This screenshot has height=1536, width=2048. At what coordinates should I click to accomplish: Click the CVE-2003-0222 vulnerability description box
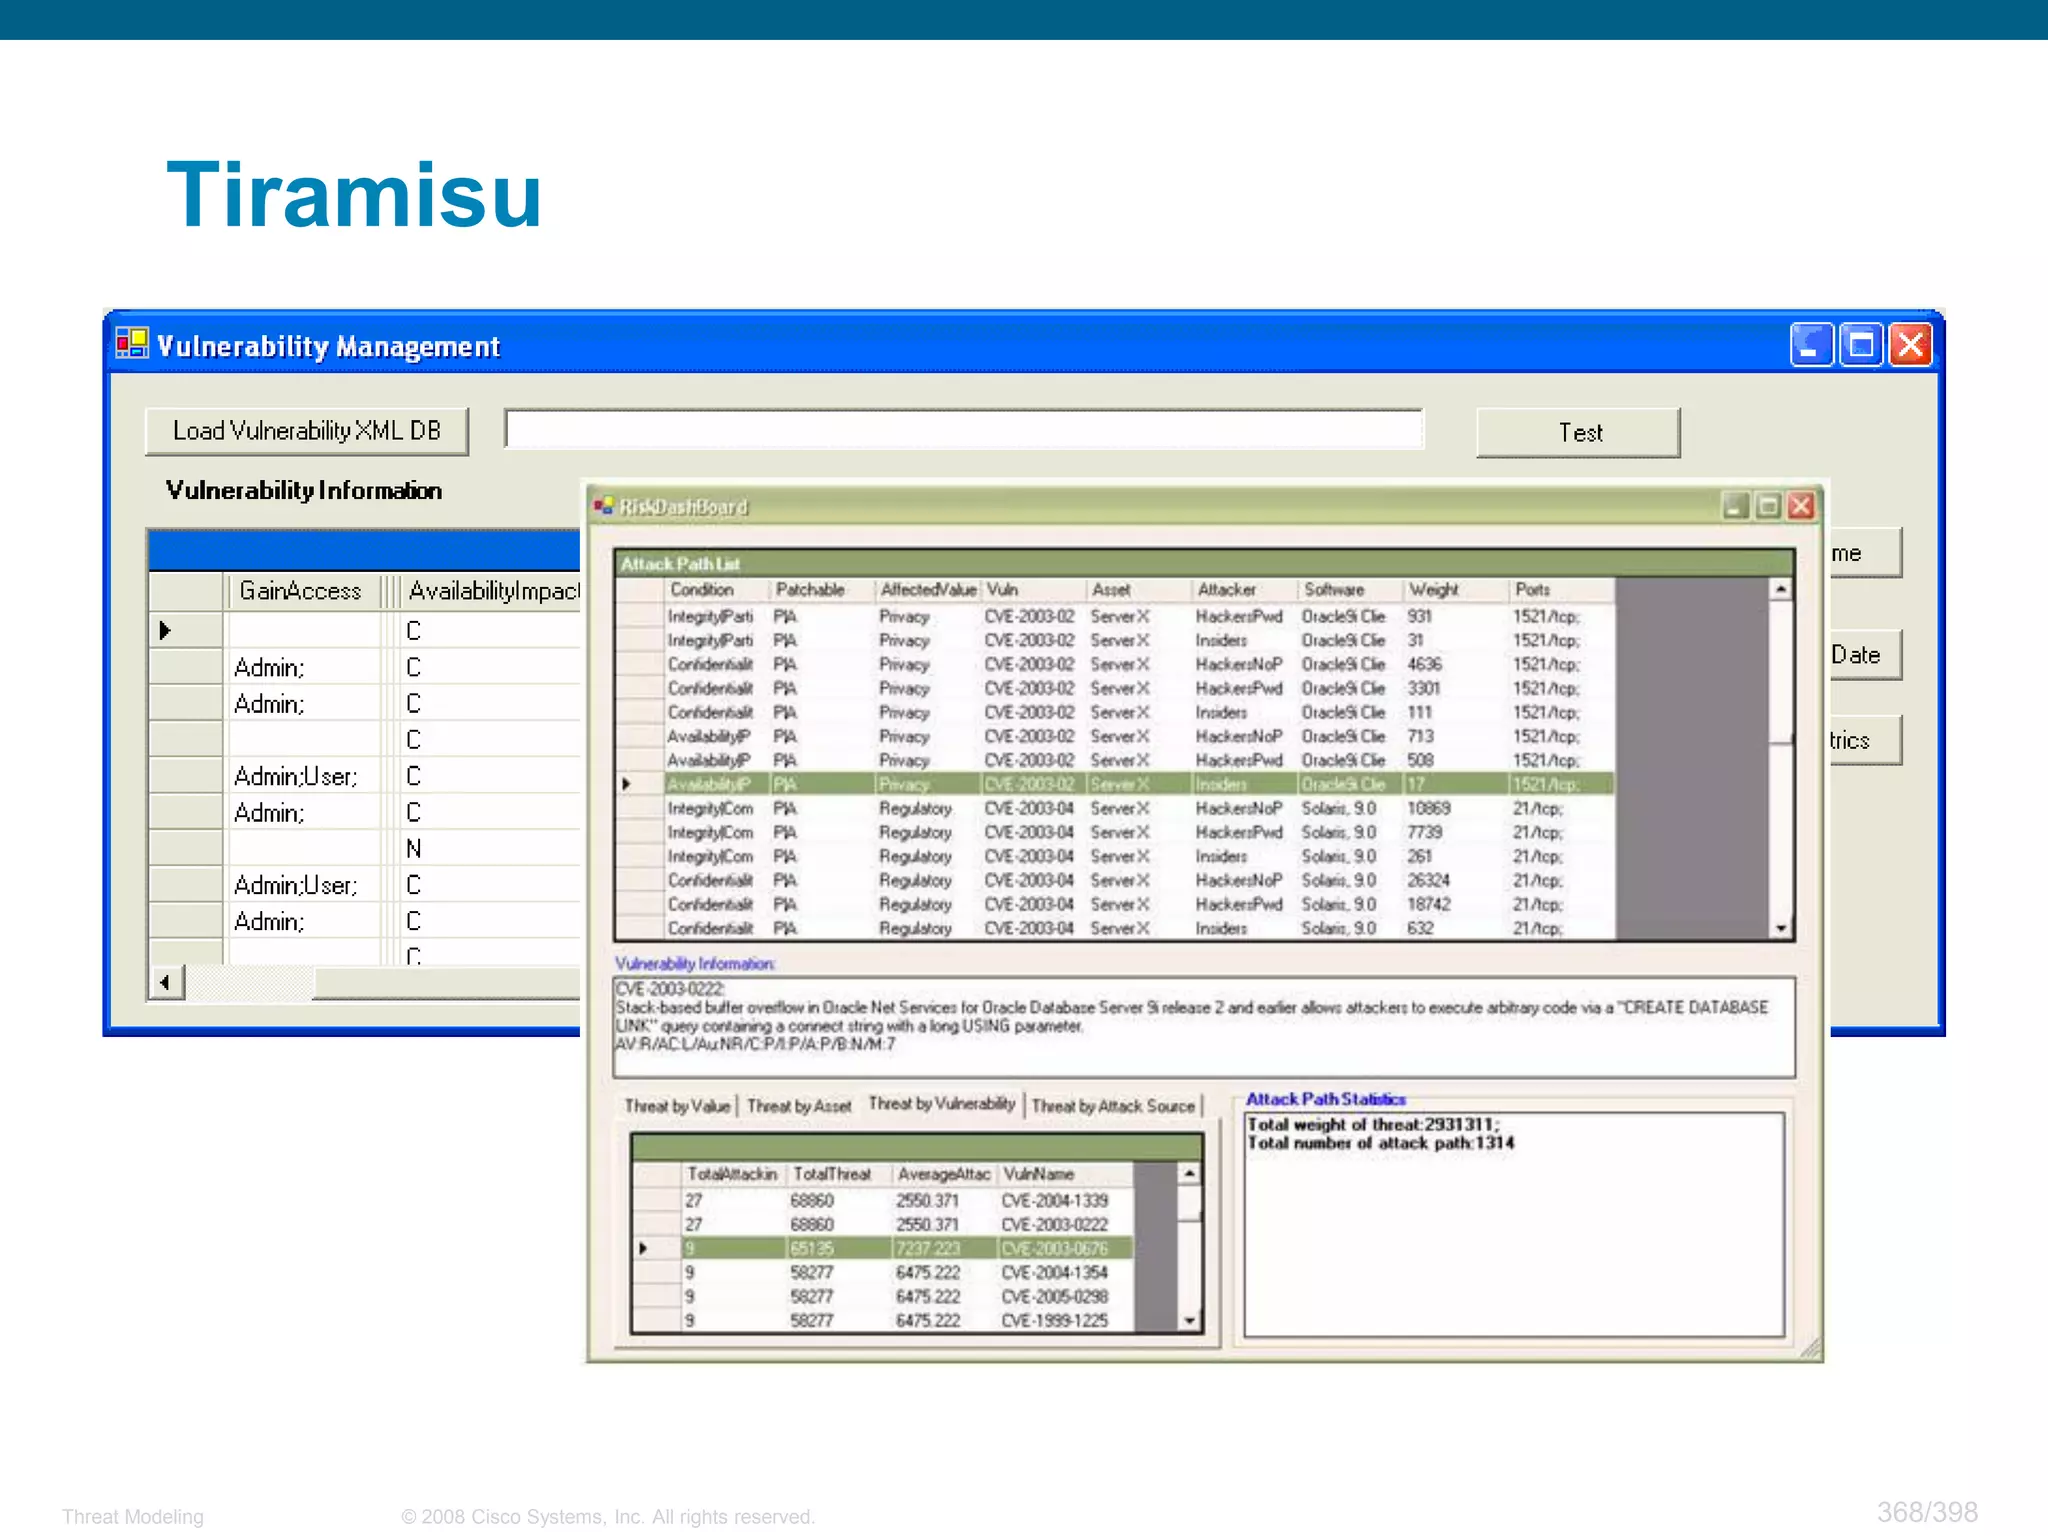pyautogui.click(x=1204, y=1027)
